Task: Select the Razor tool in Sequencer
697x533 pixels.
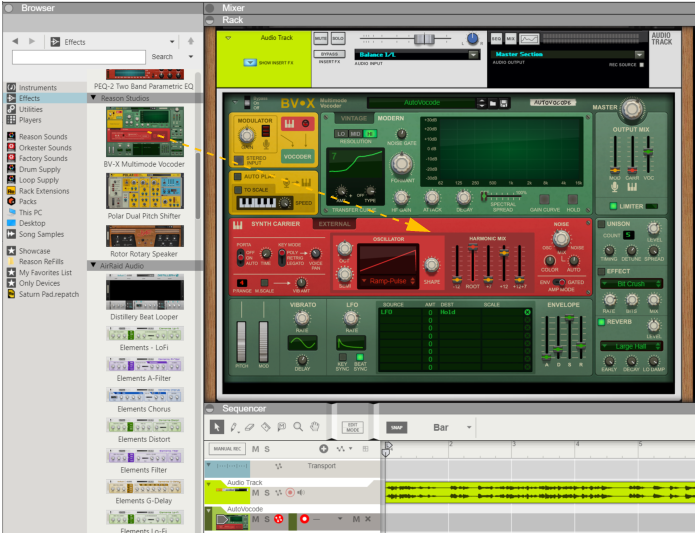Action: point(265,427)
